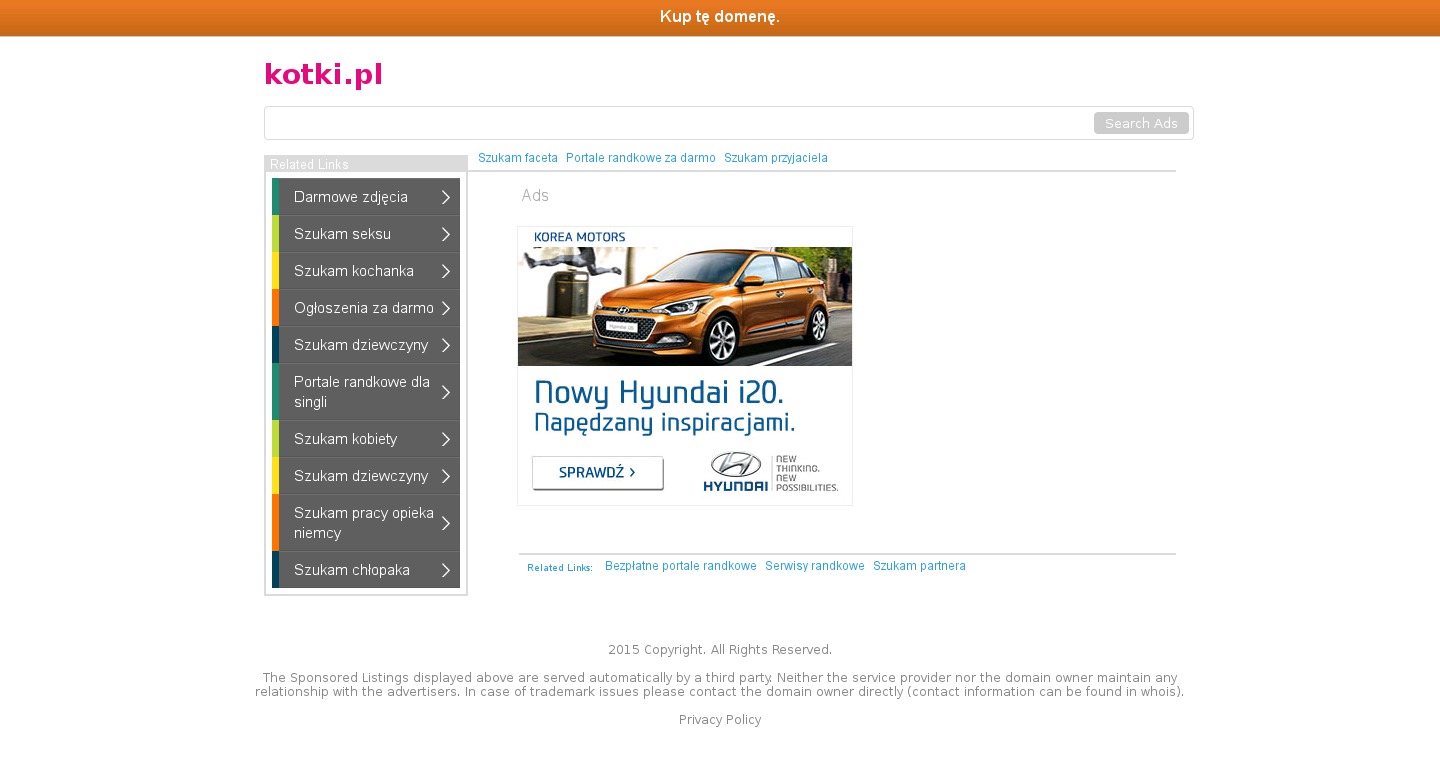Click the Hyundai logo in the ad

click(x=735, y=471)
